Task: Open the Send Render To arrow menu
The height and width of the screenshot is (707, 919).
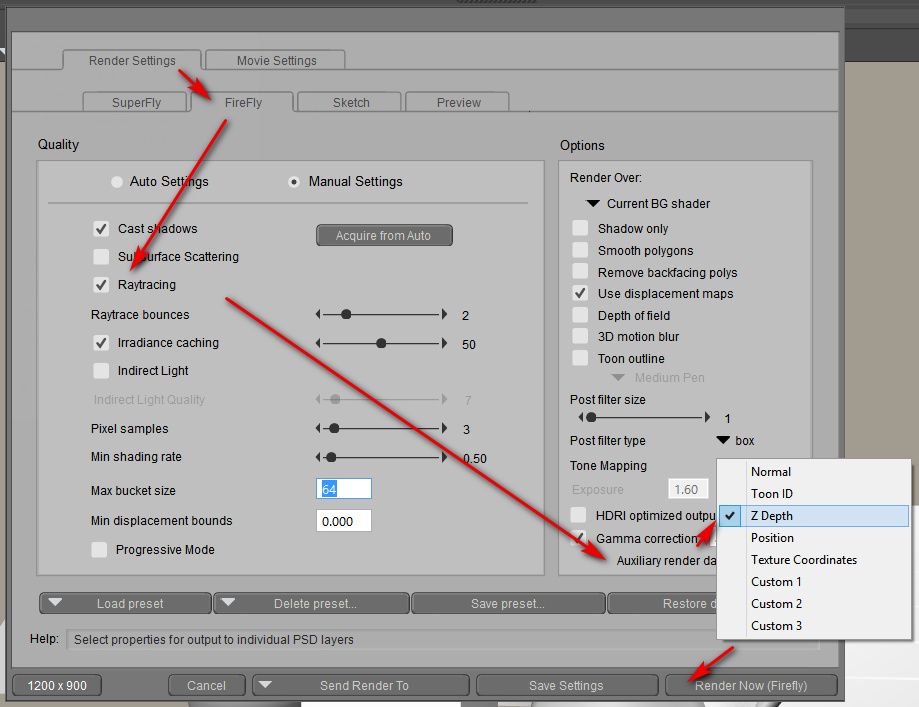Action: coord(266,685)
